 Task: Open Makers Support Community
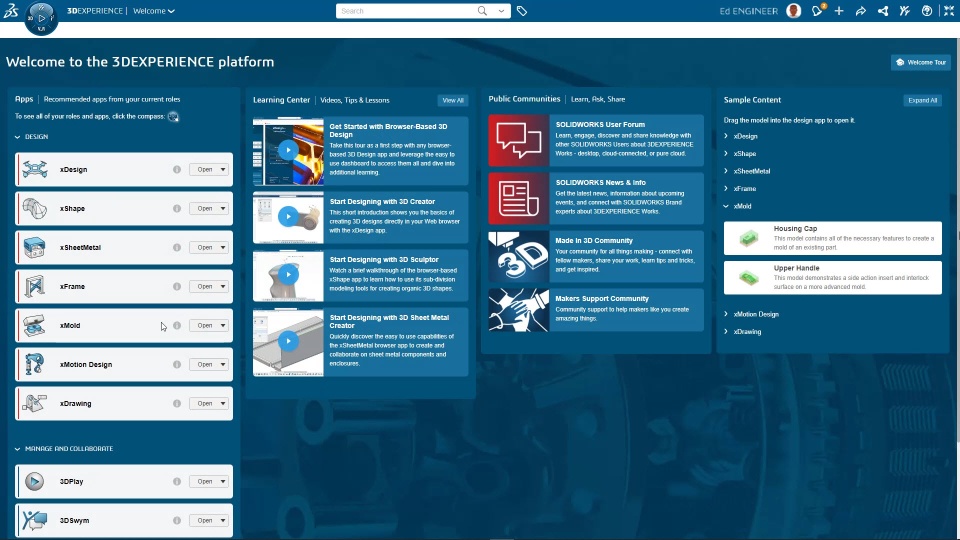click(x=596, y=310)
